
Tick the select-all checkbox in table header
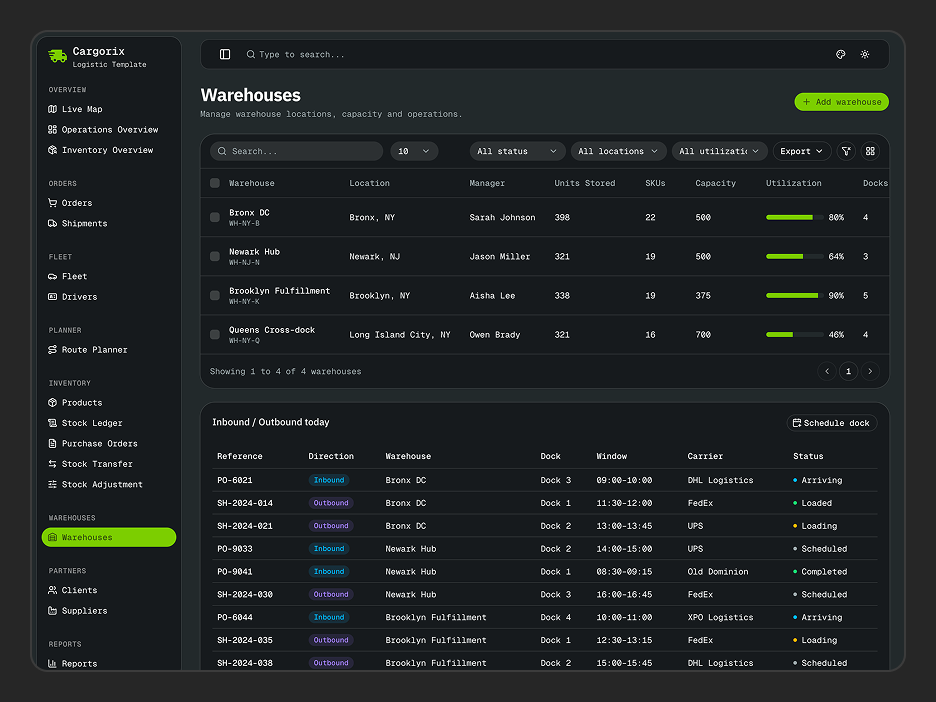(x=215, y=183)
